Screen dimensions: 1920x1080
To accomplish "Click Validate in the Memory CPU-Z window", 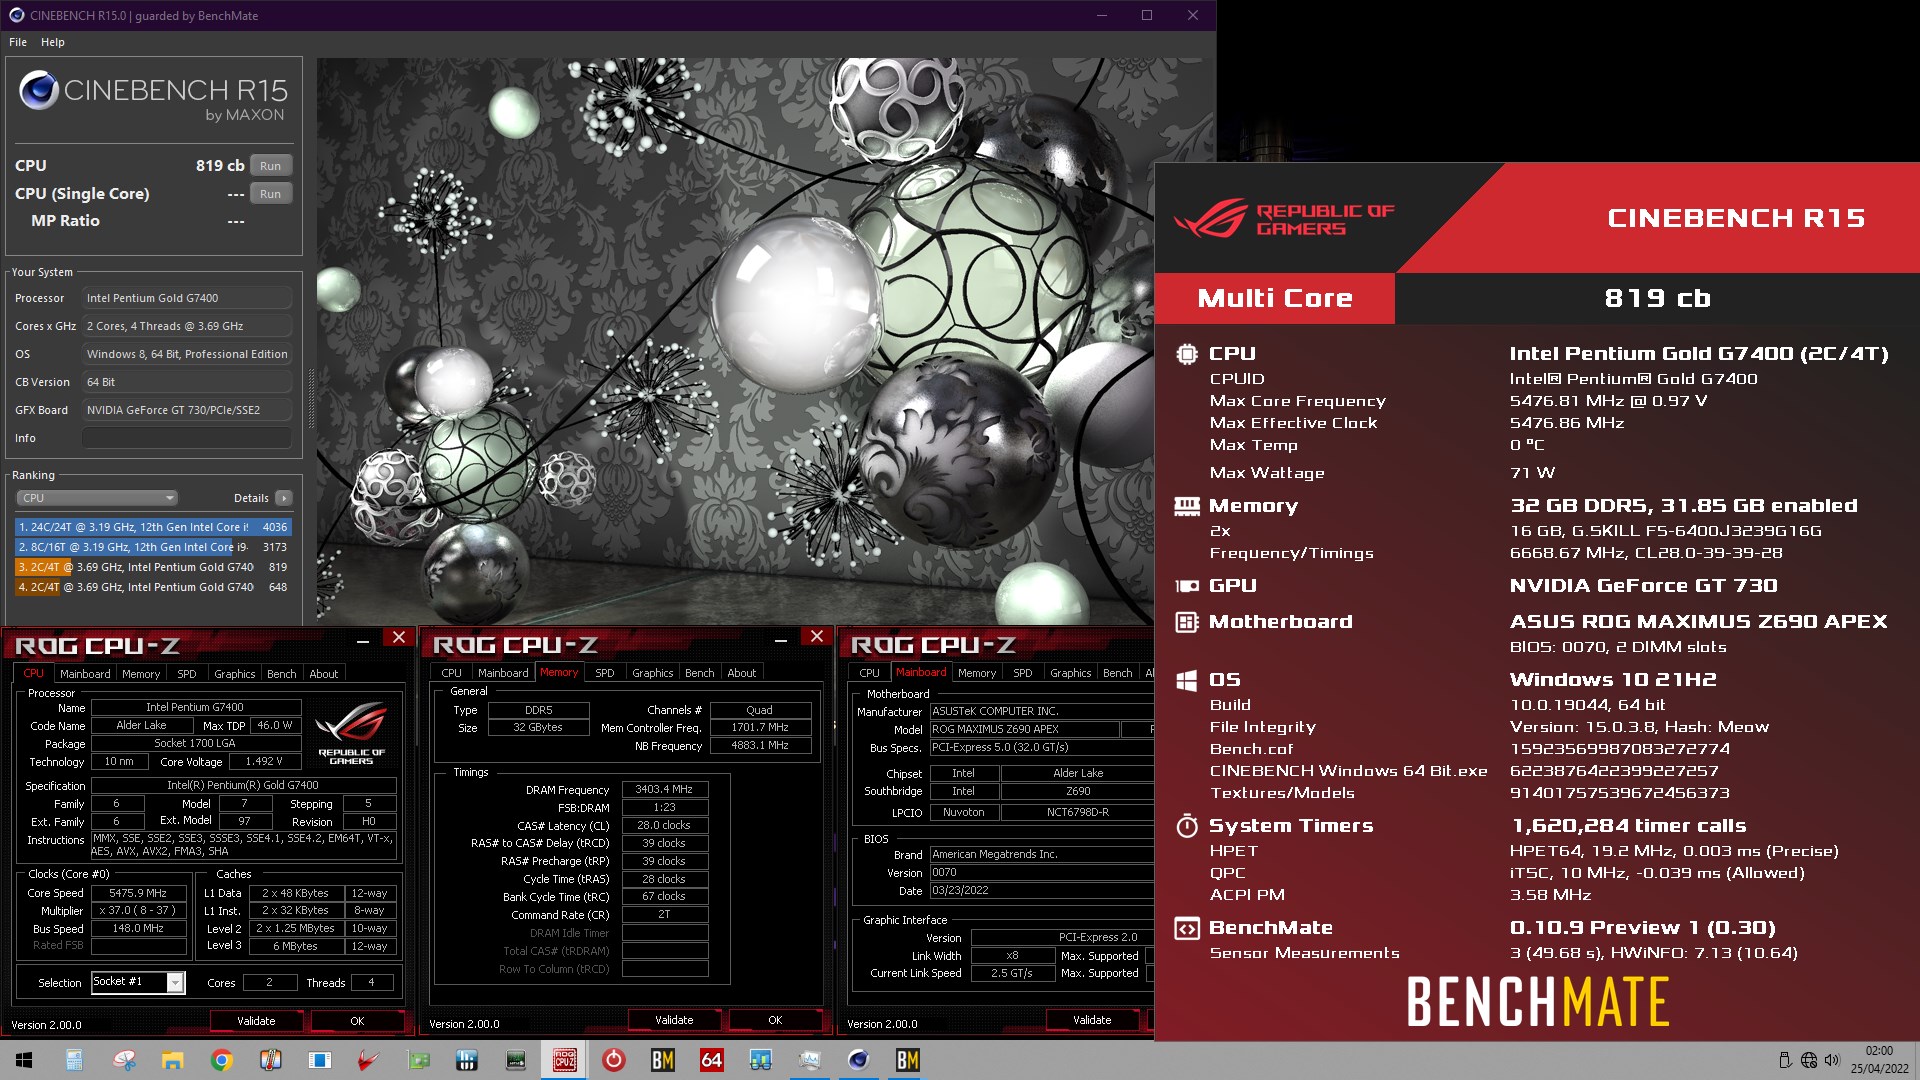I will pos(674,1020).
